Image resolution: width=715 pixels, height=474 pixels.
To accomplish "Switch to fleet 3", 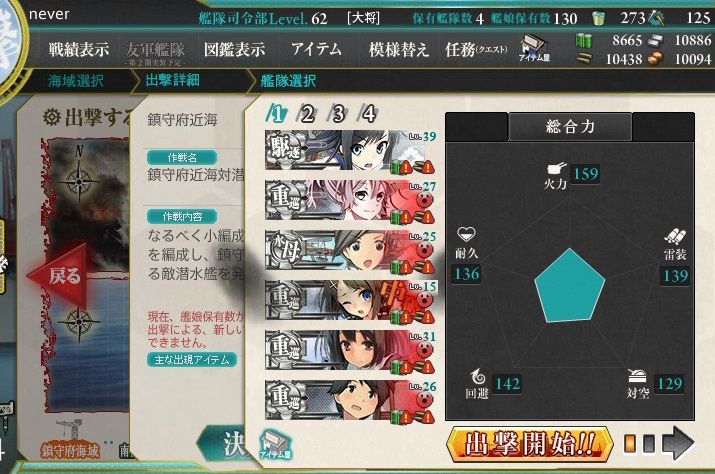I will click(338, 114).
